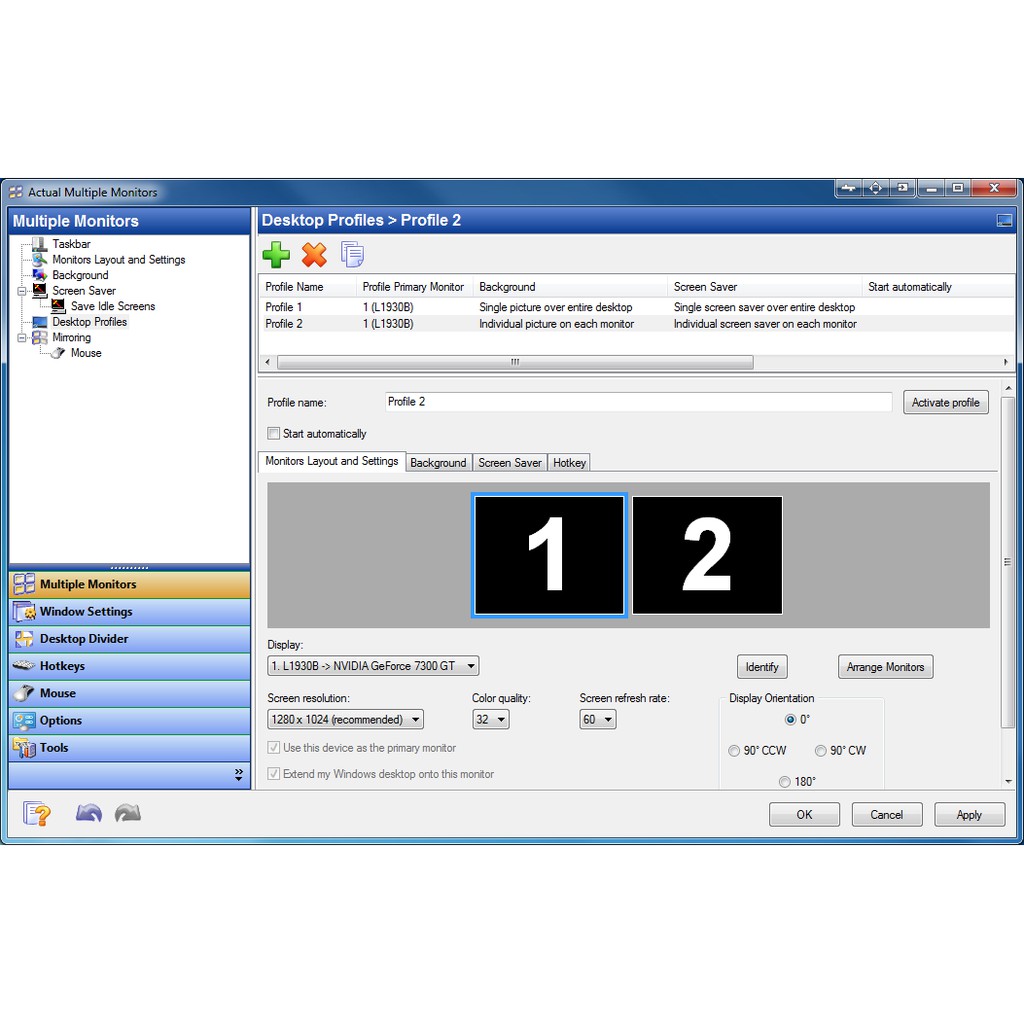Switch to the Hotkey tab
This screenshot has width=1024, height=1024.
[x=569, y=462]
